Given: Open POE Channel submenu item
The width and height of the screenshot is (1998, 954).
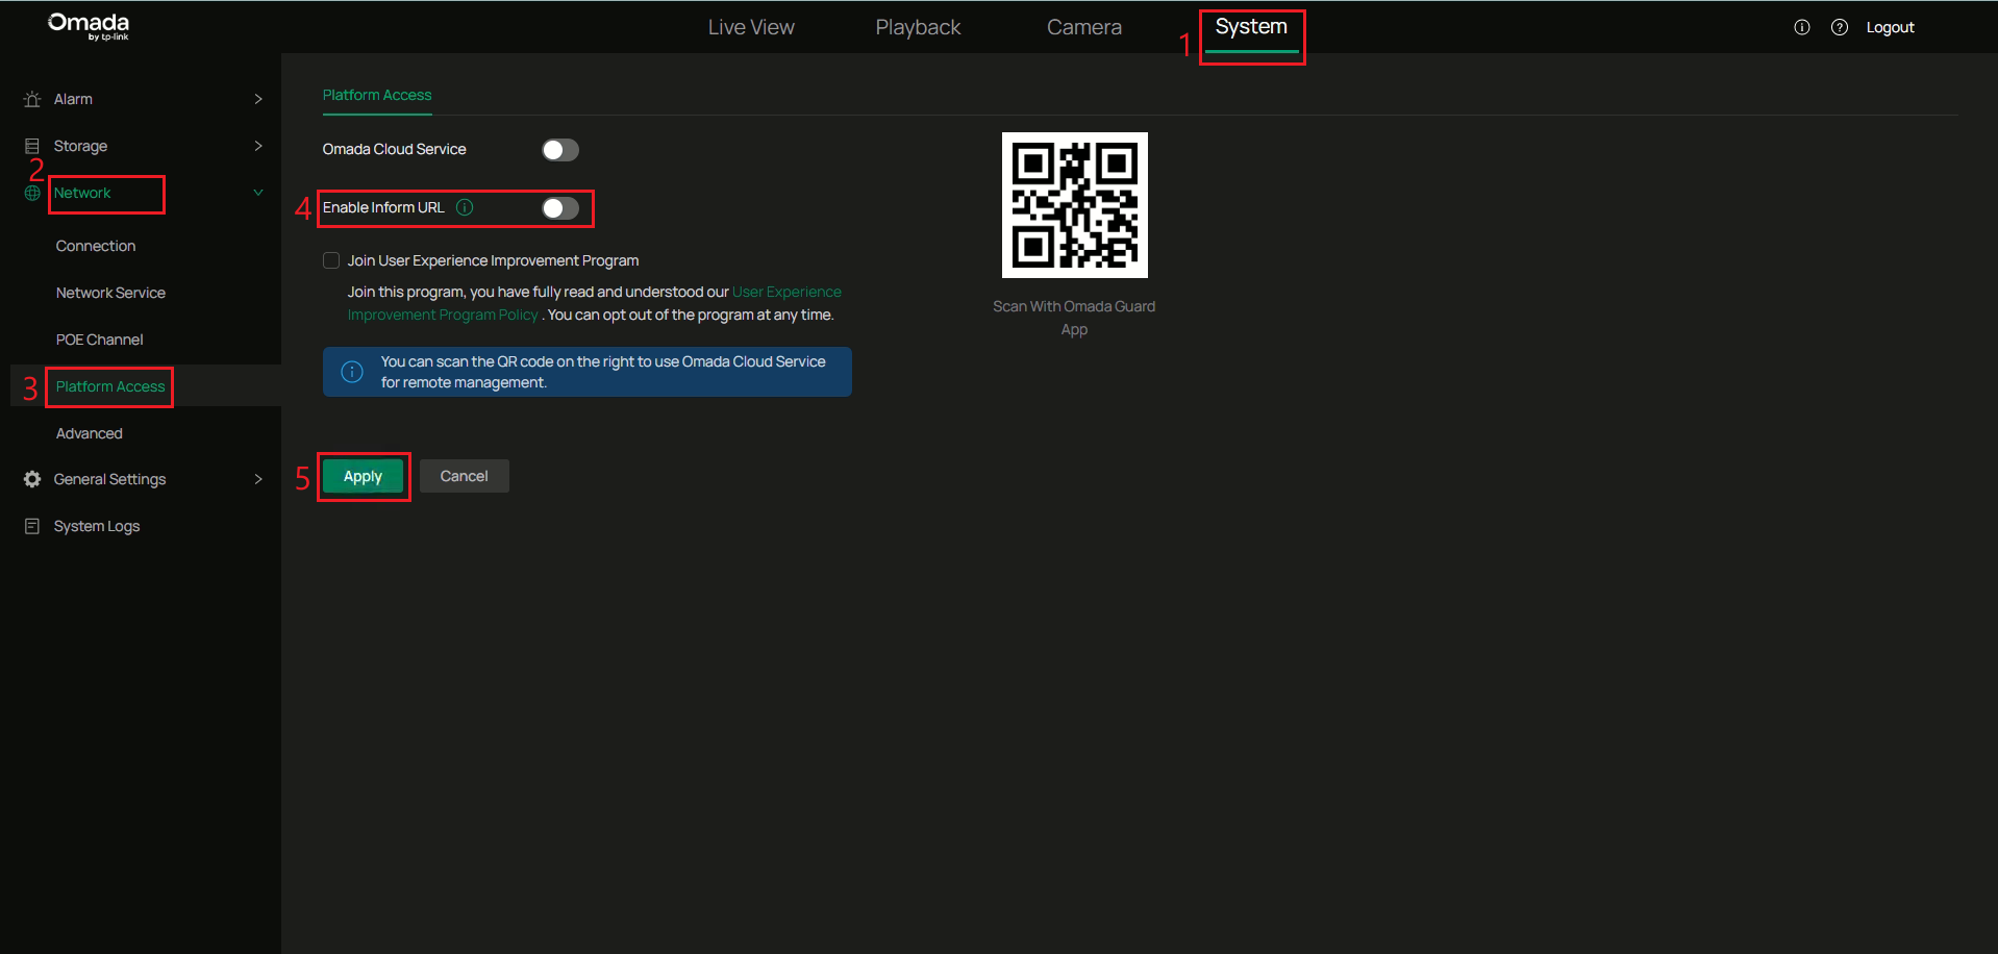Looking at the screenshot, I should coord(100,340).
